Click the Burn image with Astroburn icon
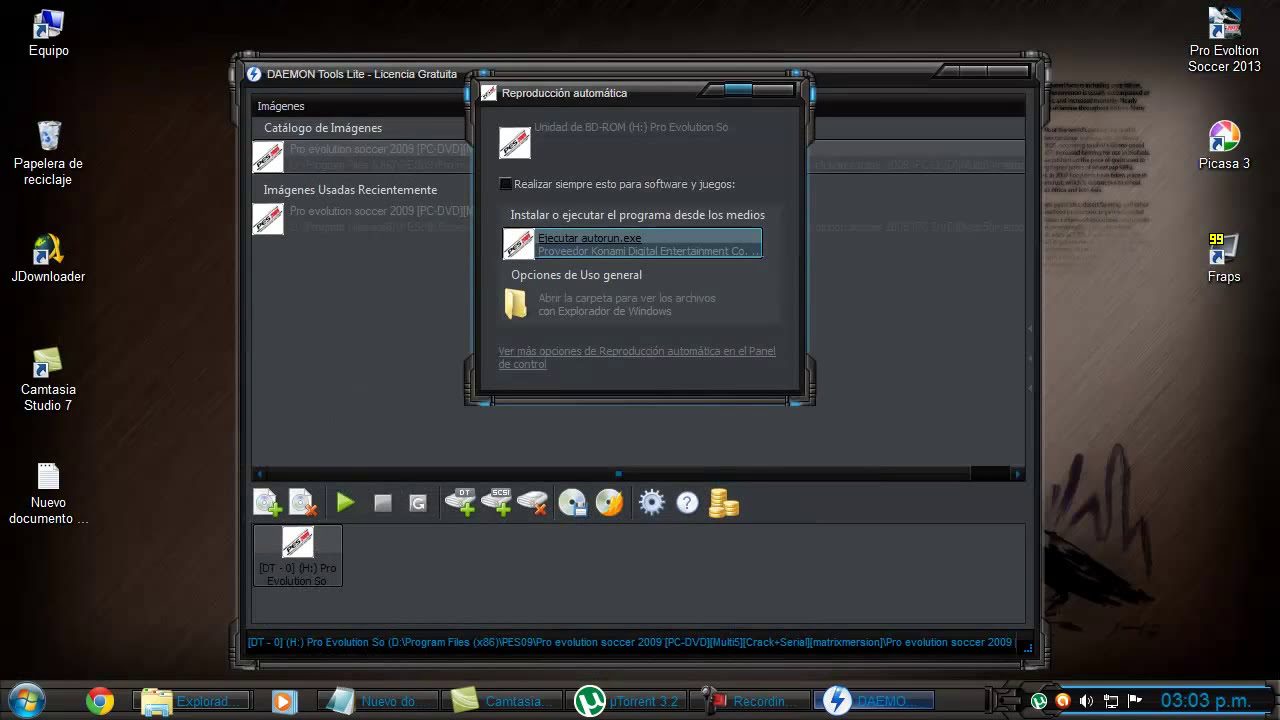The width and height of the screenshot is (1280, 720). click(x=609, y=502)
